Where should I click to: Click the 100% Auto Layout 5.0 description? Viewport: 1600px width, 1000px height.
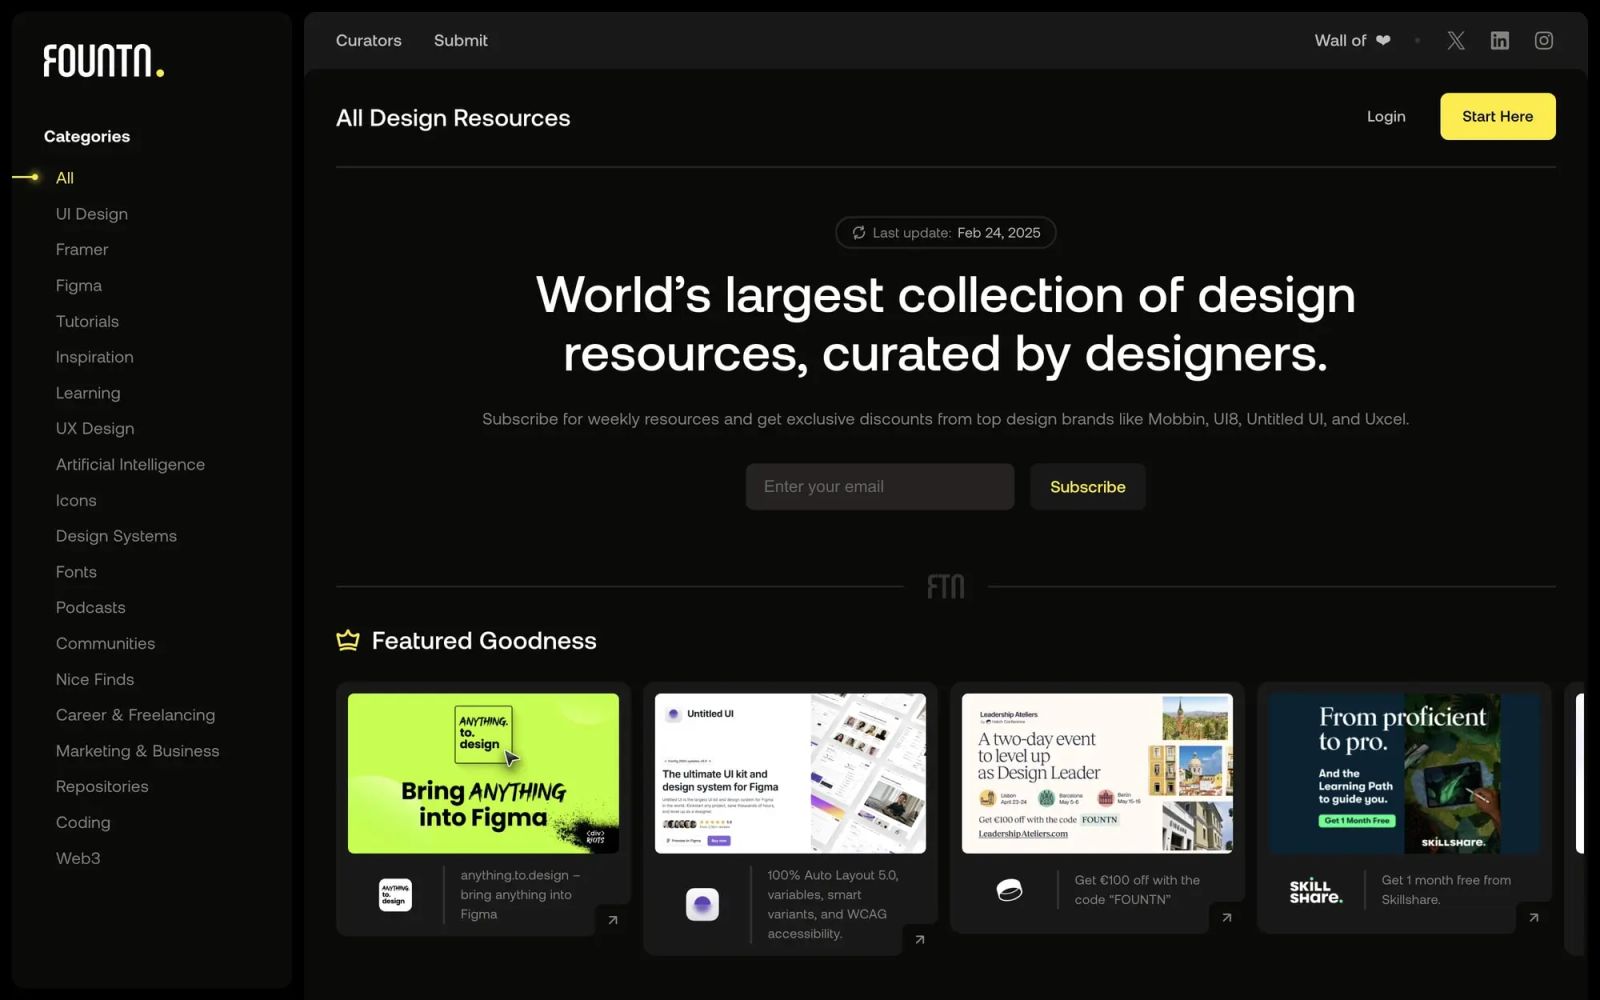pyautogui.click(x=833, y=905)
